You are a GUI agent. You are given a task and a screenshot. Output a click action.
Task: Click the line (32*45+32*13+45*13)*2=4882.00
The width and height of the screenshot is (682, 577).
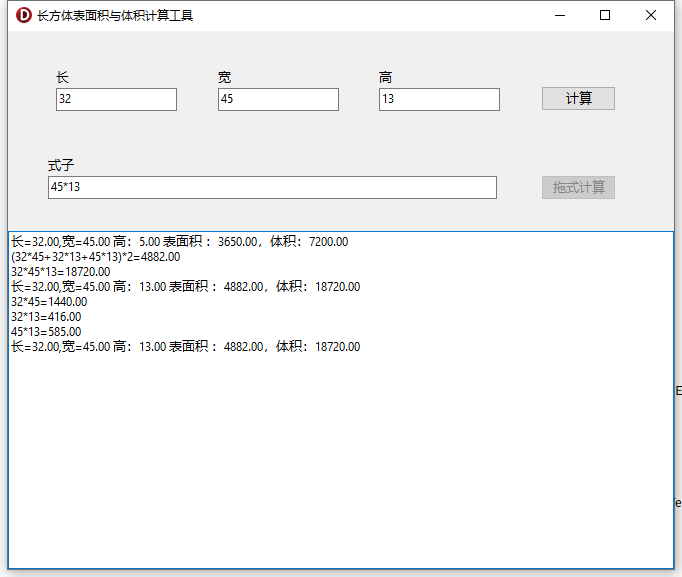[96, 257]
